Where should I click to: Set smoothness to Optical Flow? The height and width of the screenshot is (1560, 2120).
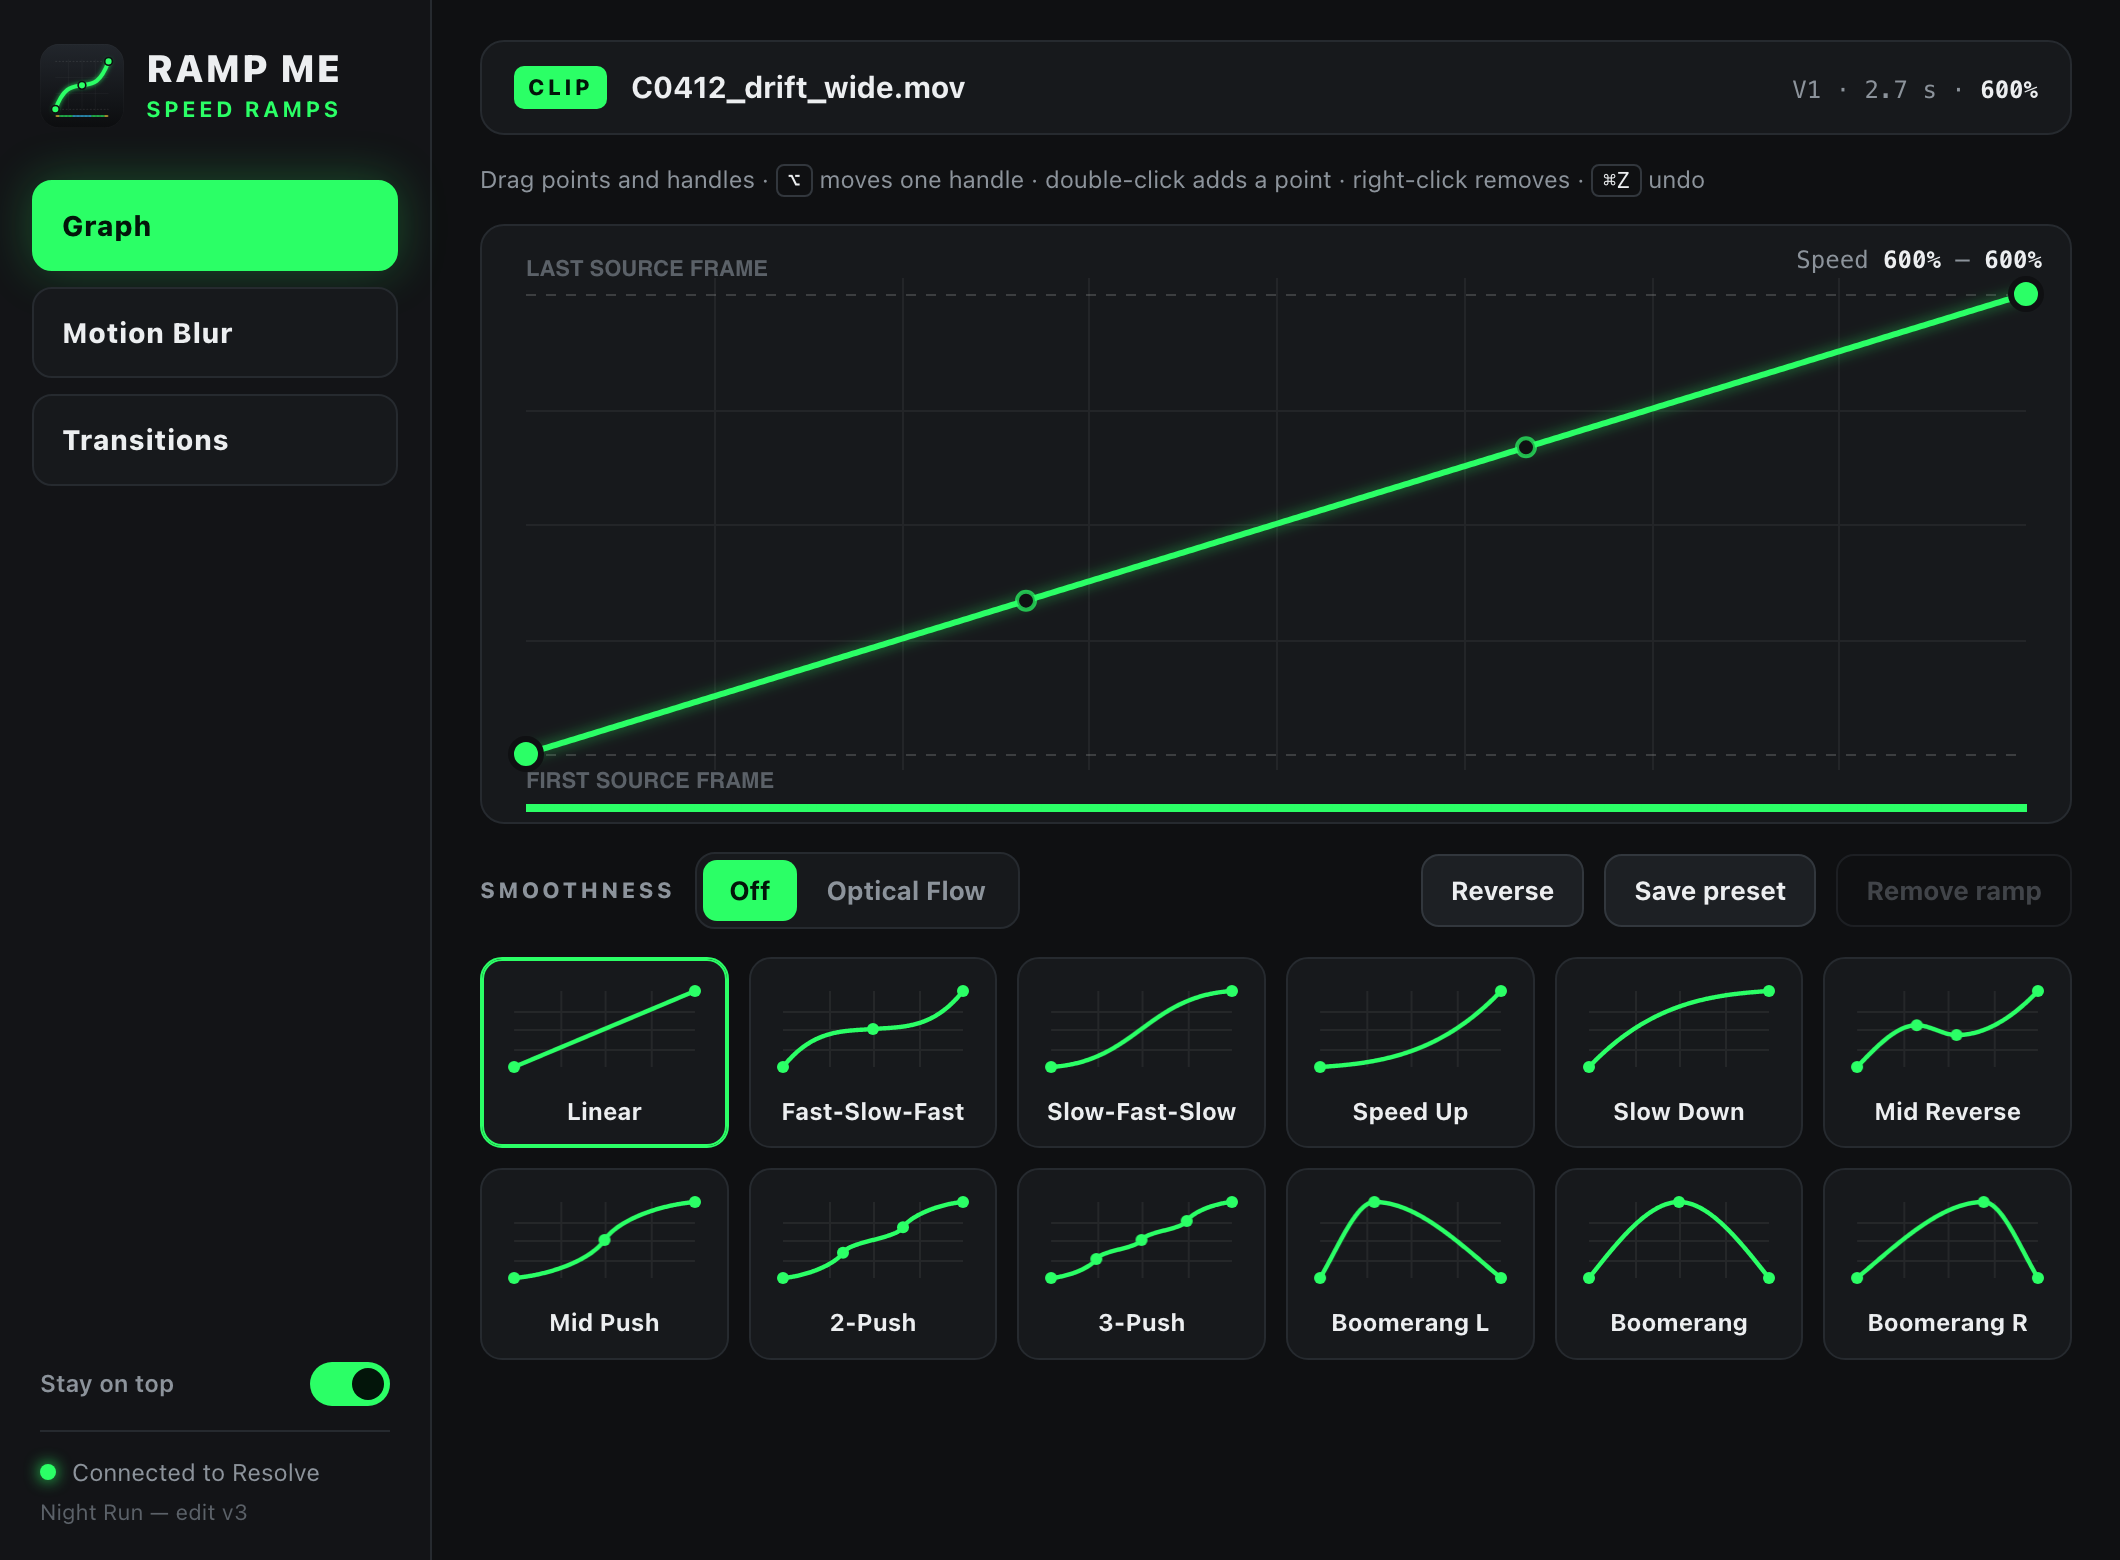coord(906,890)
